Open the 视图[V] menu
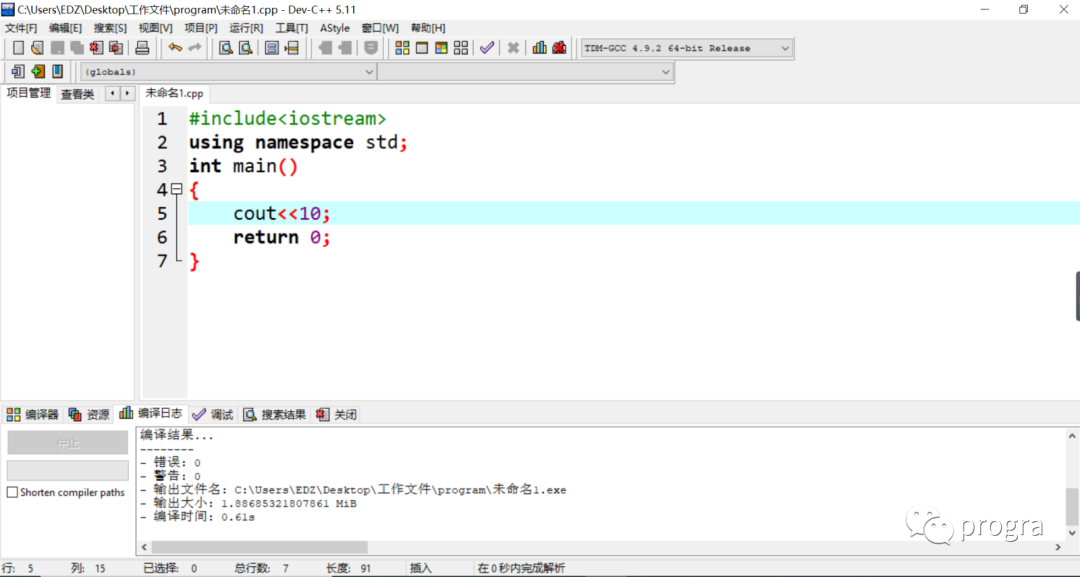The height and width of the screenshot is (577, 1080). [x=156, y=28]
